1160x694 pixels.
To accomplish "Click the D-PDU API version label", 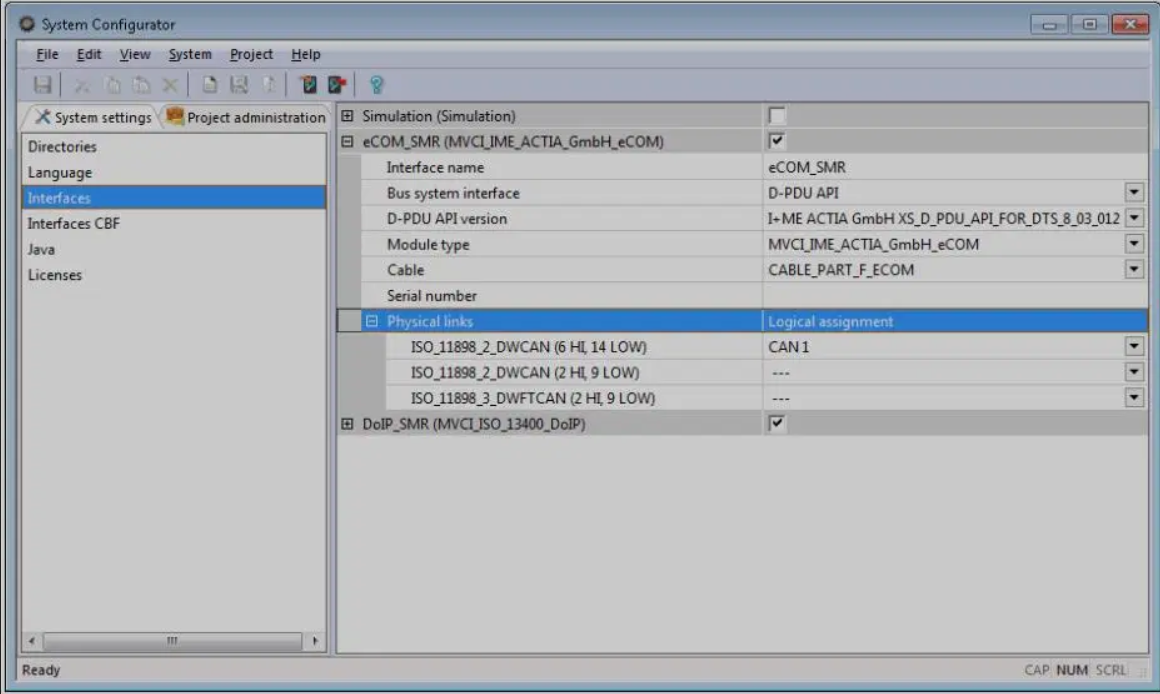I will [x=446, y=218].
